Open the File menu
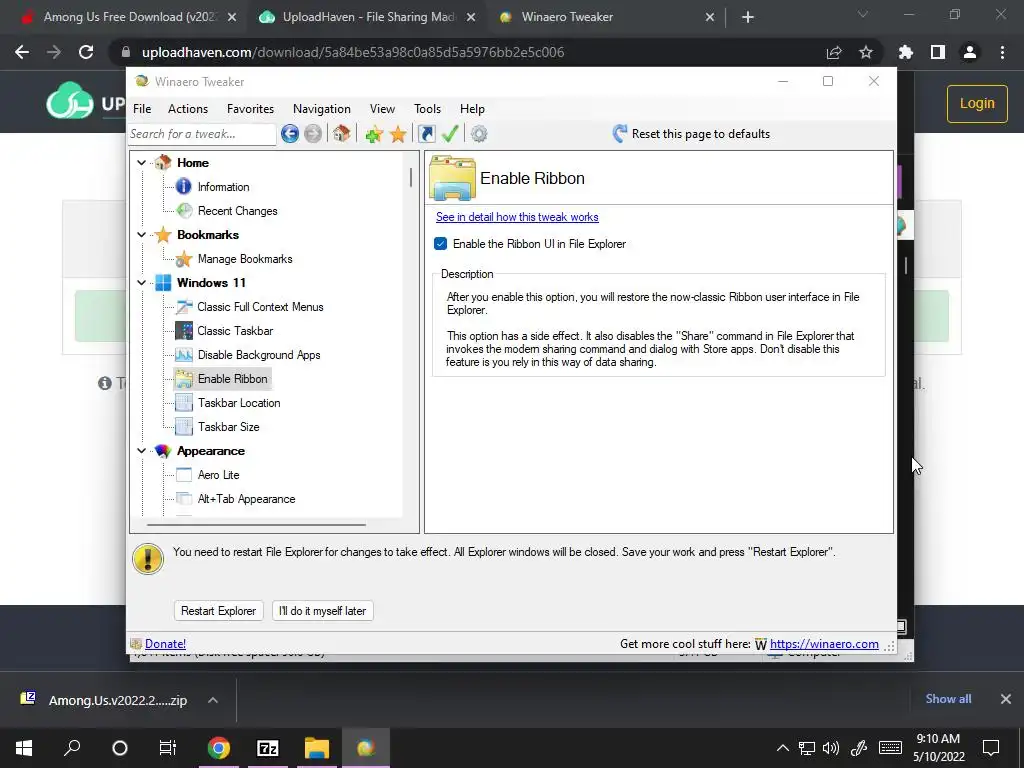This screenshot has width=1024, height=768. pos(142,109)
